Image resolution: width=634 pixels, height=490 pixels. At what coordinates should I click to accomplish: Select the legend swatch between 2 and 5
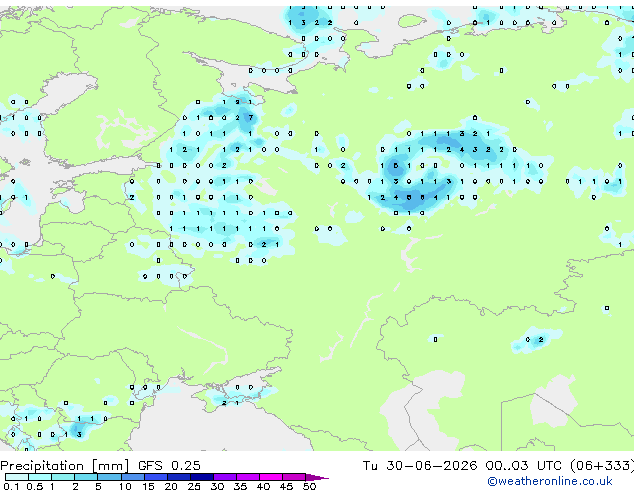86,477
